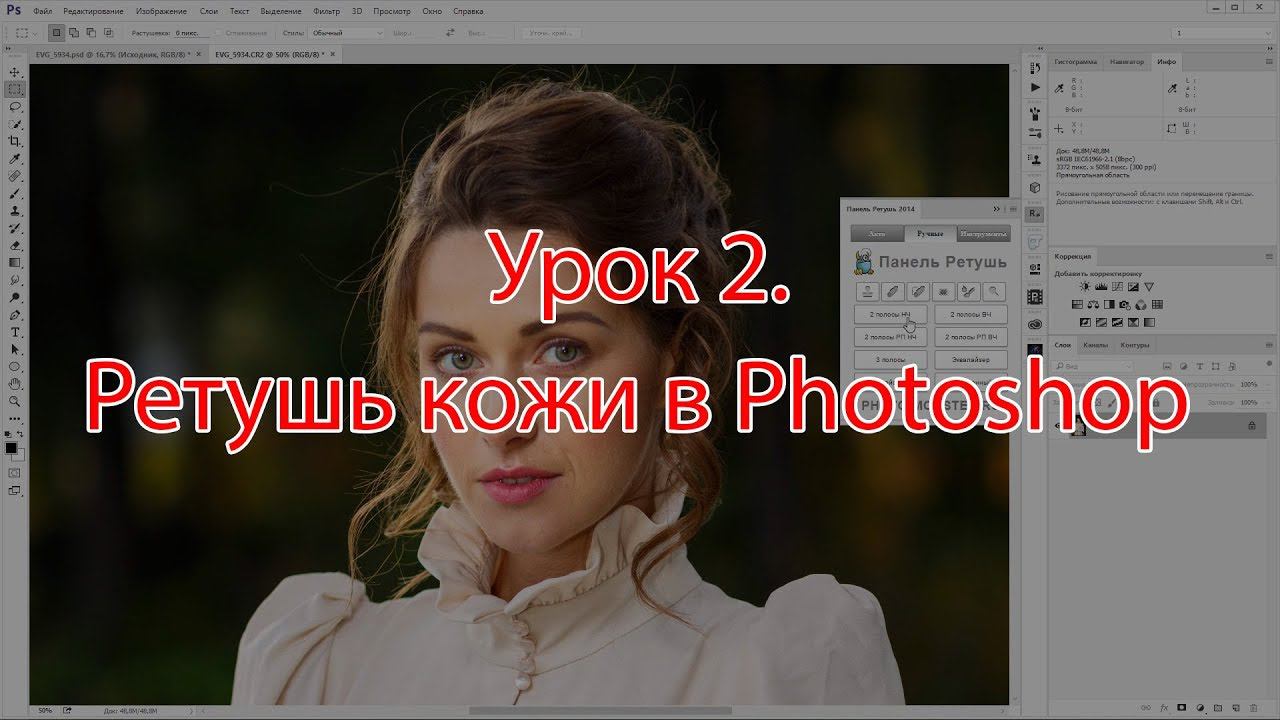Change screen mode button
1280x720 pixels.
[15, 490]
